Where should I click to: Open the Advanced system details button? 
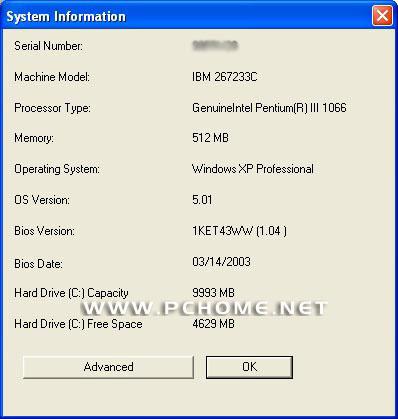coord(108,367)
